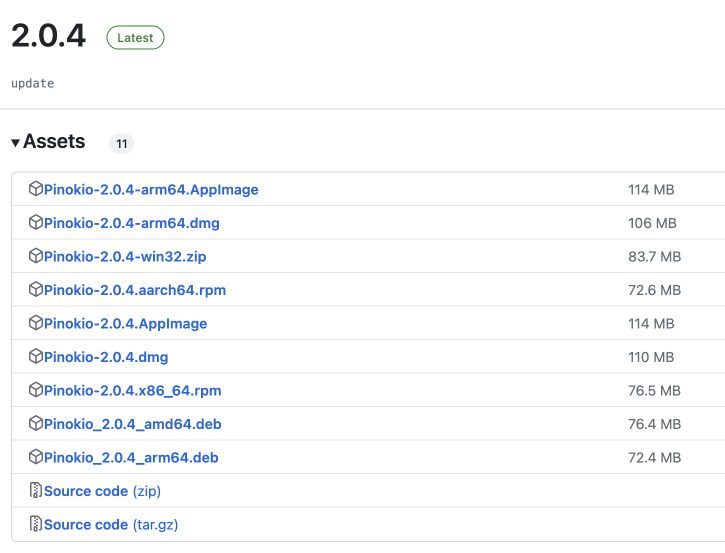Image resolution: width=725 pixels, height=553 pixels.
Task: Click package icon beside Pinokio-2.0.4.aarch64.rpm
Action: tap(36, 290)
